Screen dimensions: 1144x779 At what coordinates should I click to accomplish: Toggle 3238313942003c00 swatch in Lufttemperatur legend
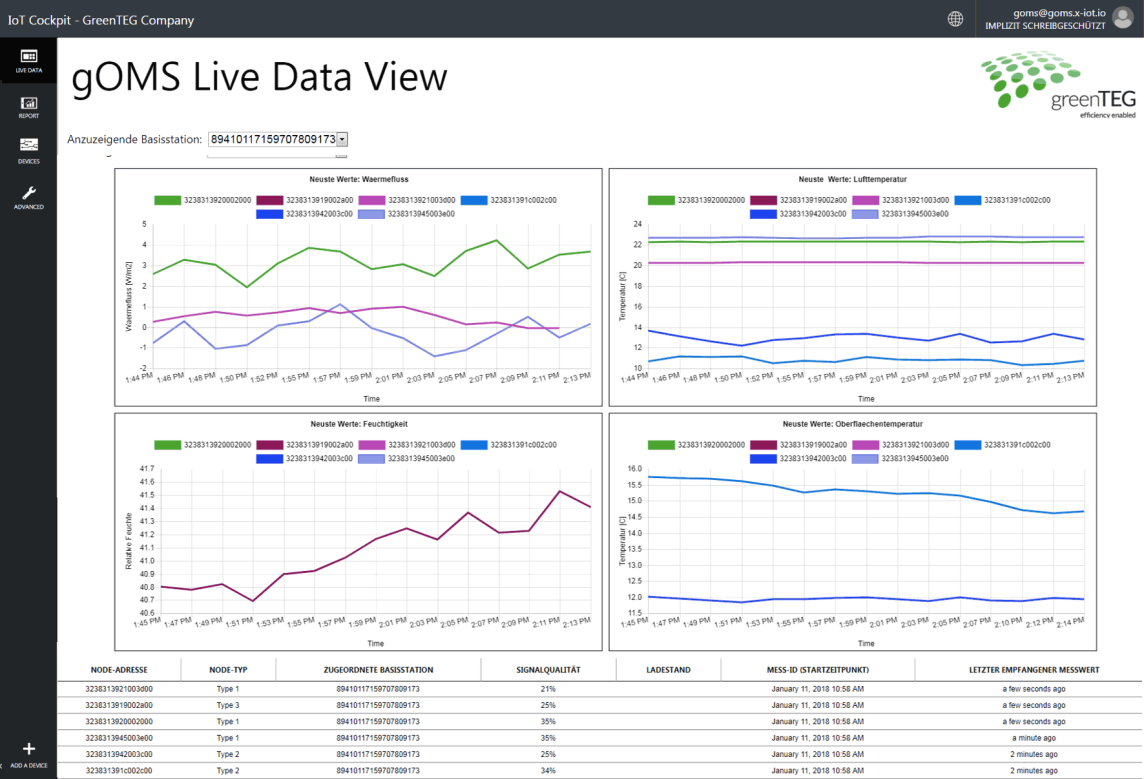(x=763, y=214)
